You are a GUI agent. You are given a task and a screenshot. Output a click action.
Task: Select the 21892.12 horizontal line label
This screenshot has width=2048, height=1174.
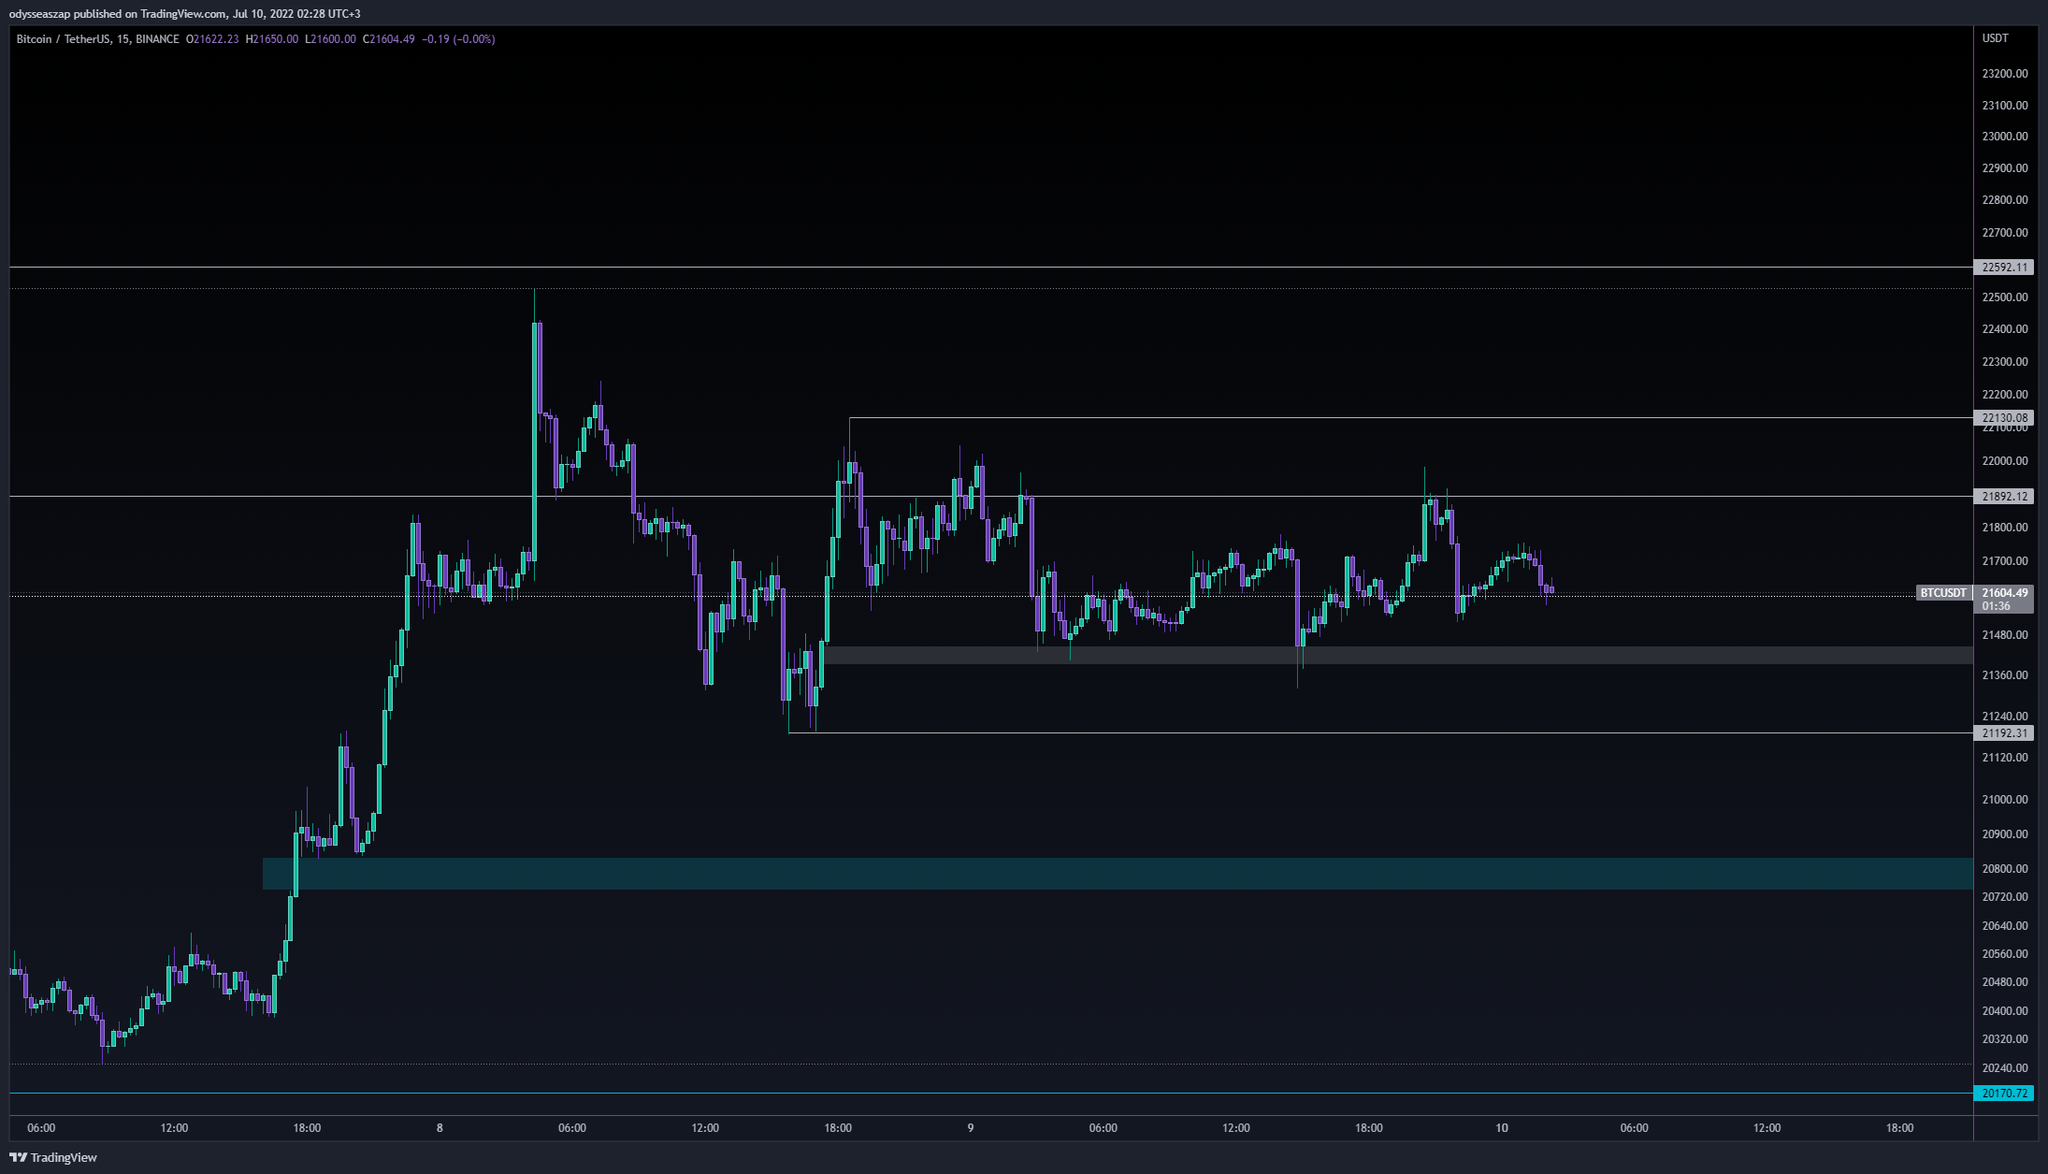point(2004,497)
